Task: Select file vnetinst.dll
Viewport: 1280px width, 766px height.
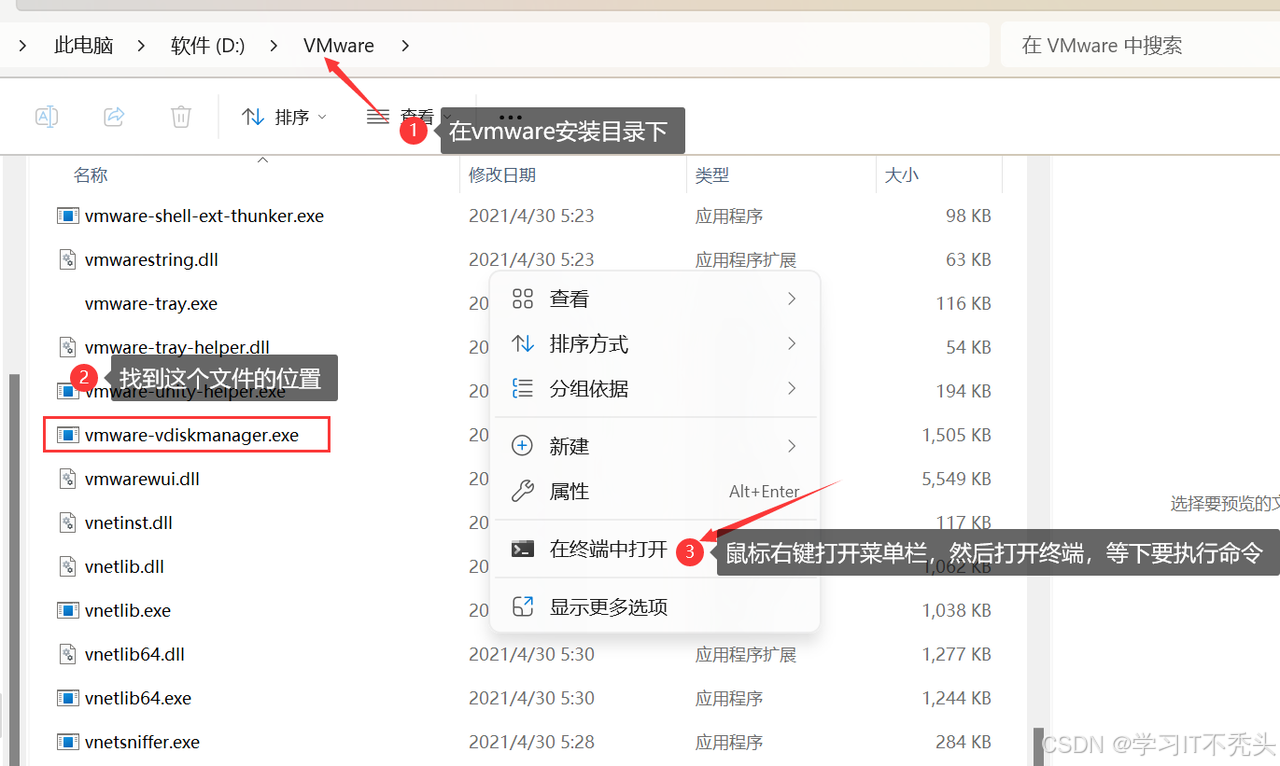Action: pos(129,522)
